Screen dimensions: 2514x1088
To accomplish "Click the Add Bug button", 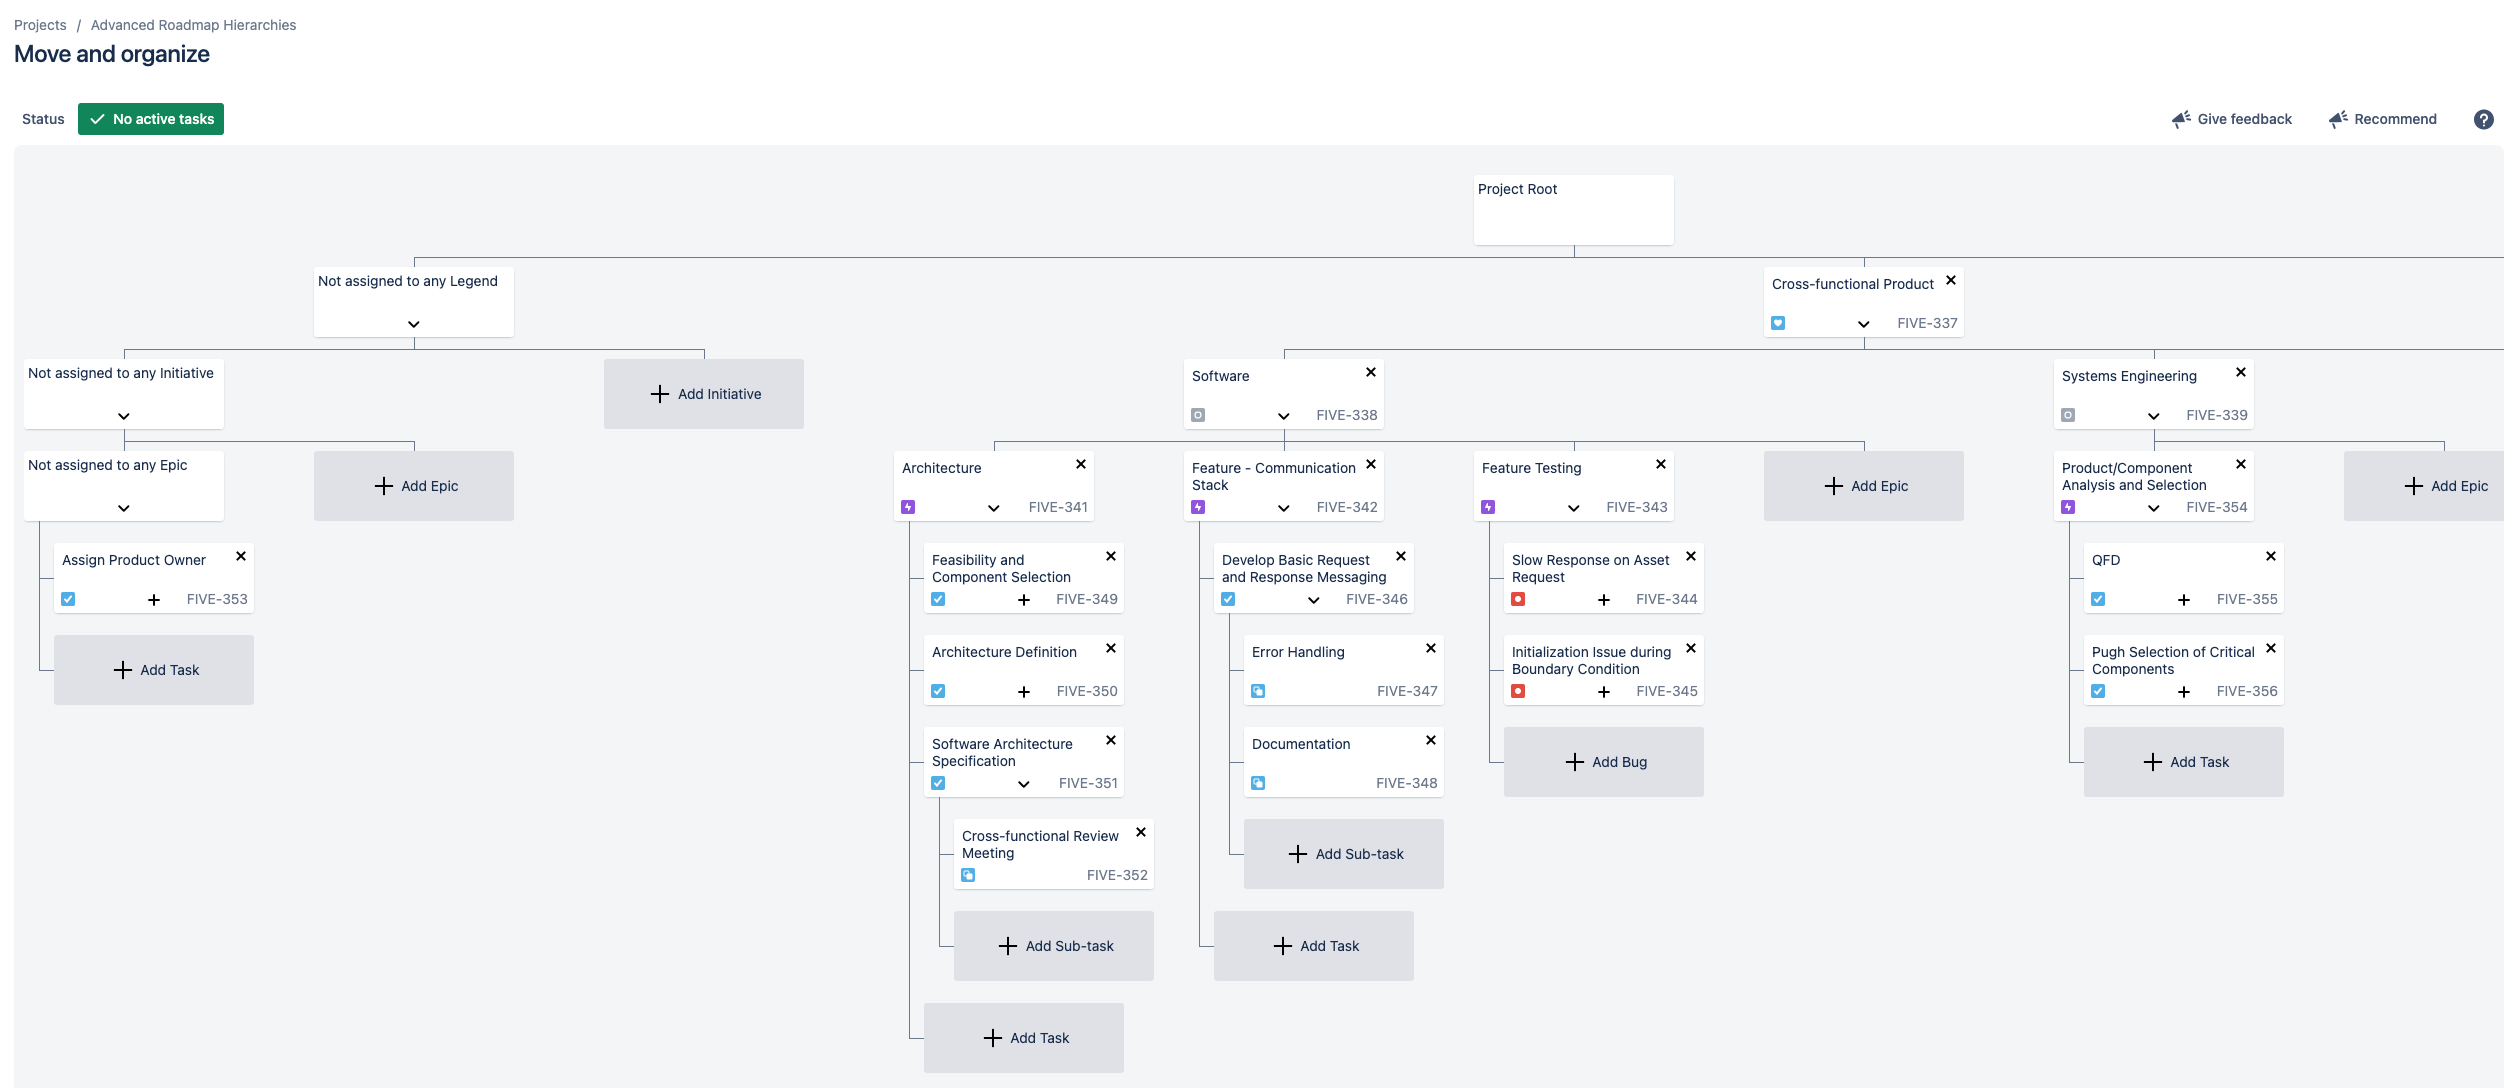I will coord(1604,762).
